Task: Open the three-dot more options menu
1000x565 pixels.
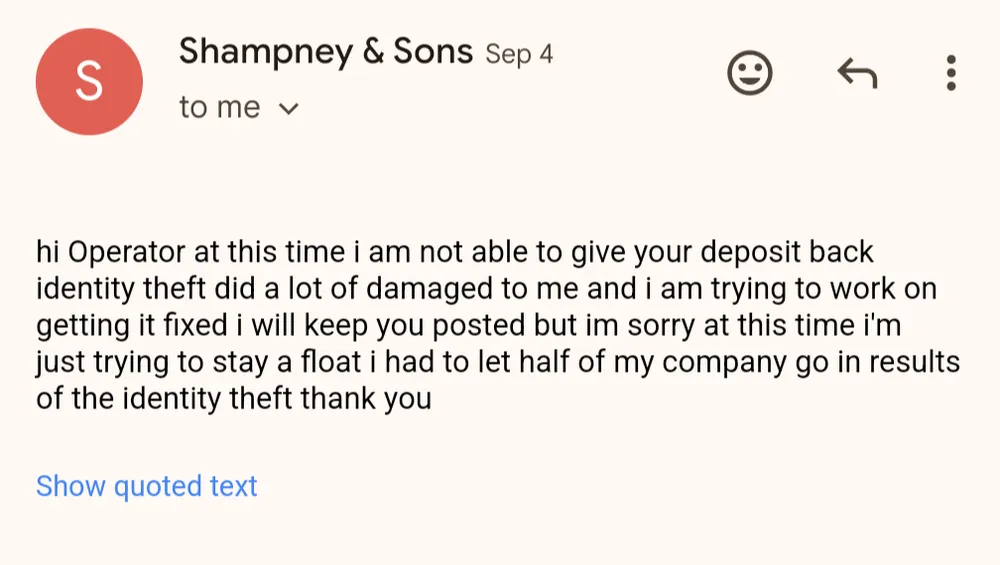Action: pos(950,73)
